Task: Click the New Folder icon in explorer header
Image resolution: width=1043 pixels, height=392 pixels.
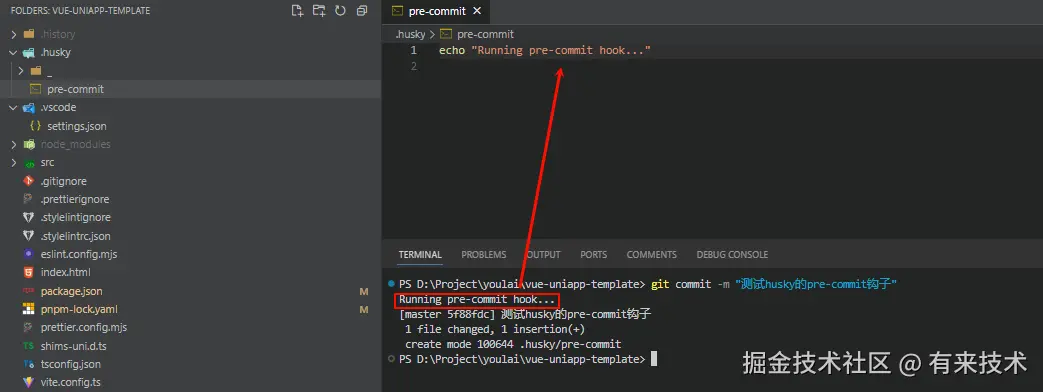Action: click(x=319, y=11)
